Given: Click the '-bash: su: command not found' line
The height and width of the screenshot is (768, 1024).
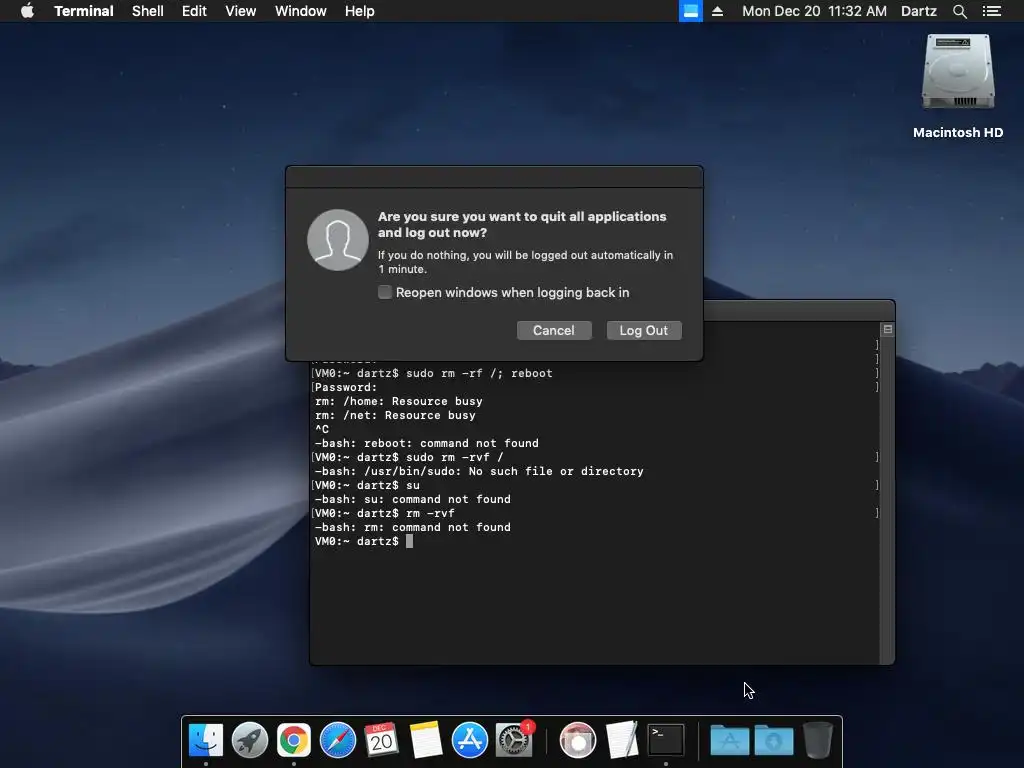Looking at the screenshot, I should [413, 499].
